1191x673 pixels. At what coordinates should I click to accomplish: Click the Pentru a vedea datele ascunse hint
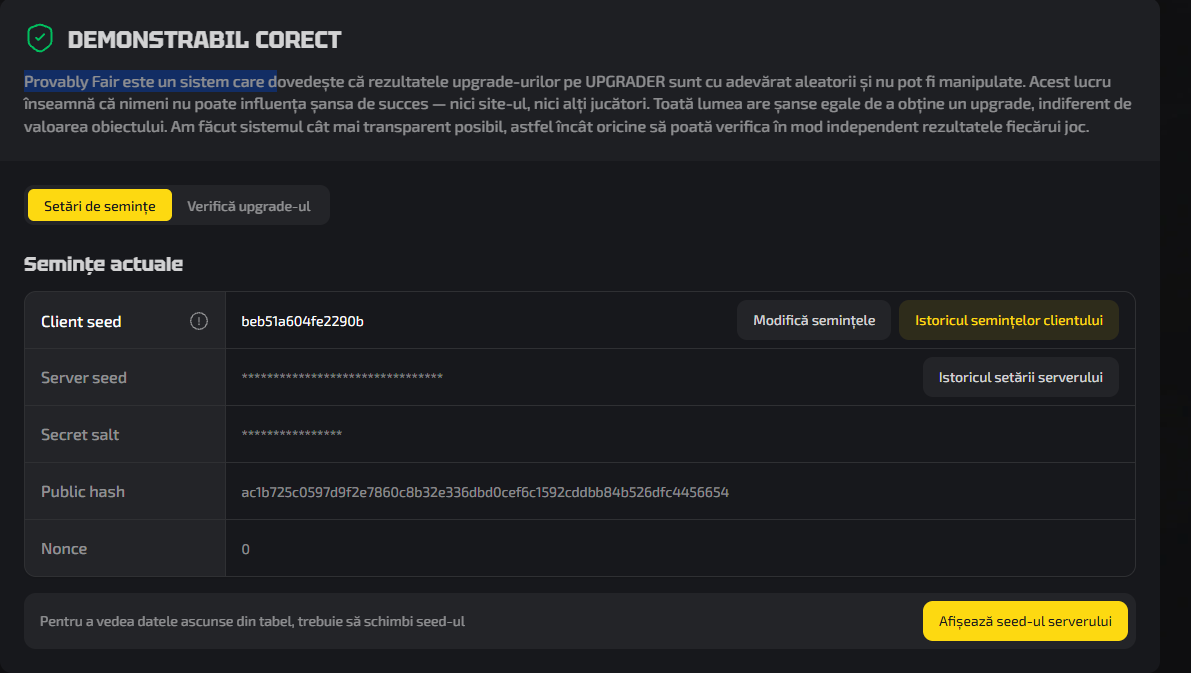(252, 621)
